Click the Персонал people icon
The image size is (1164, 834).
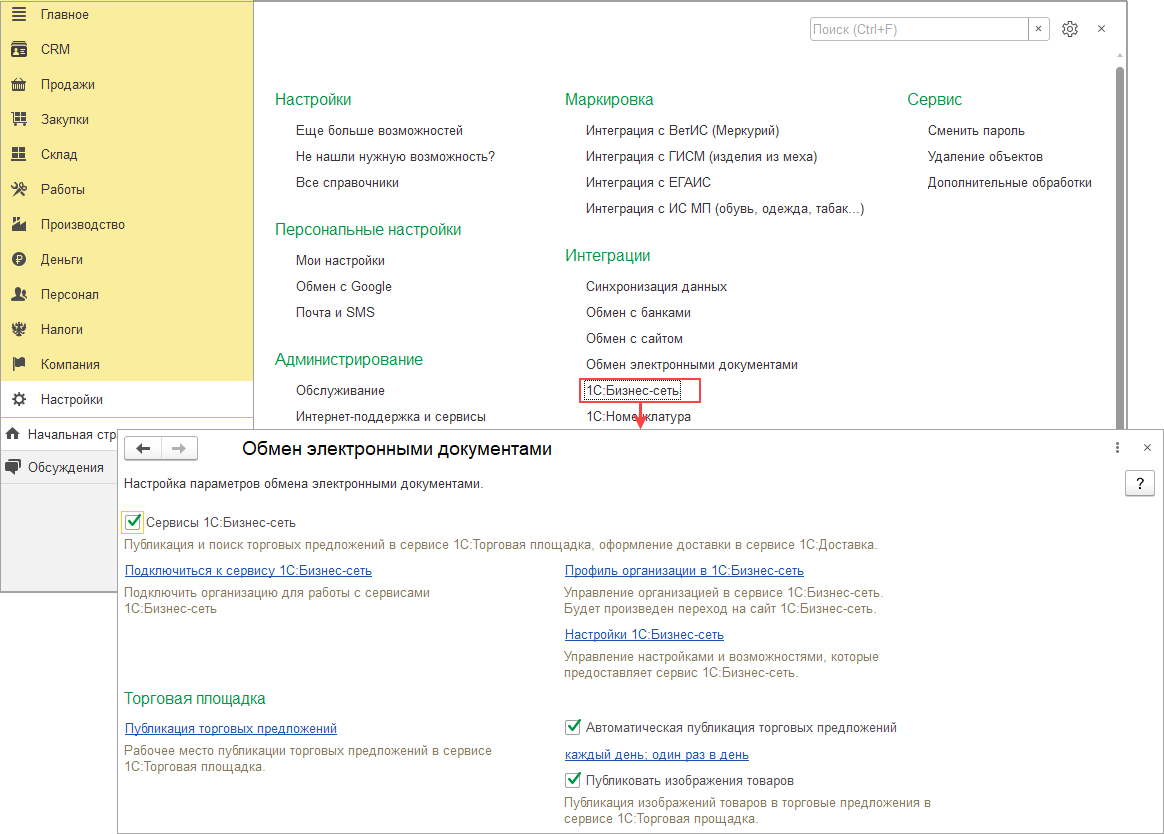(x=19, y=294)
